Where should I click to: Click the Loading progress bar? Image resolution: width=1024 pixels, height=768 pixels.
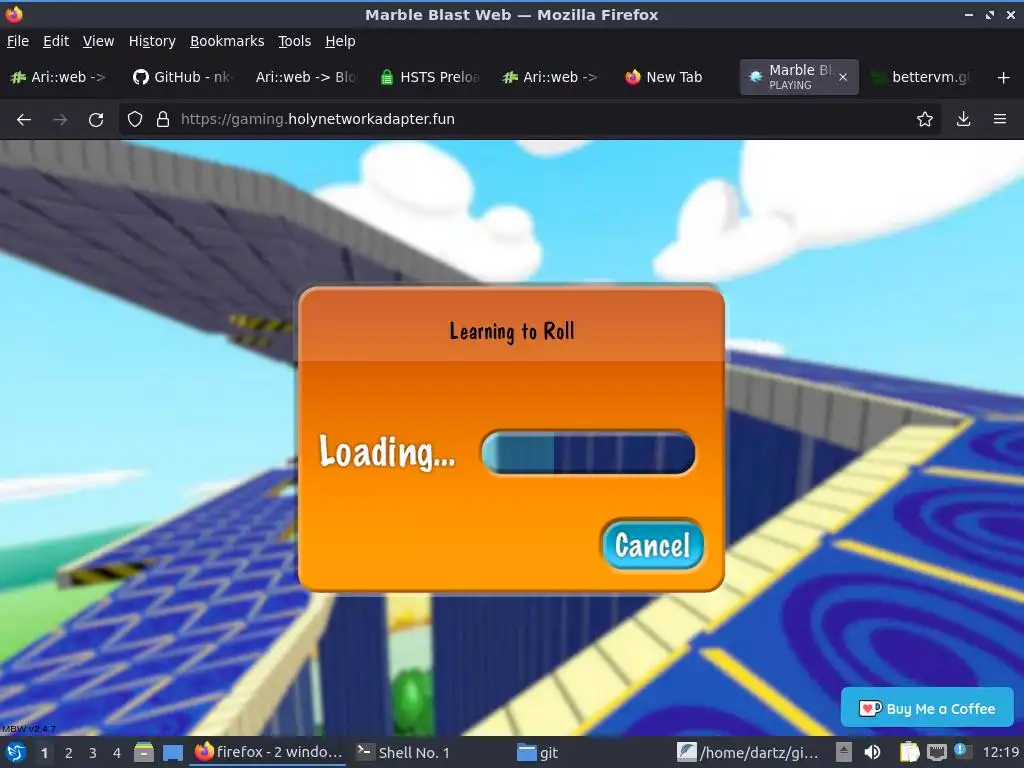(x=588, y=452)
